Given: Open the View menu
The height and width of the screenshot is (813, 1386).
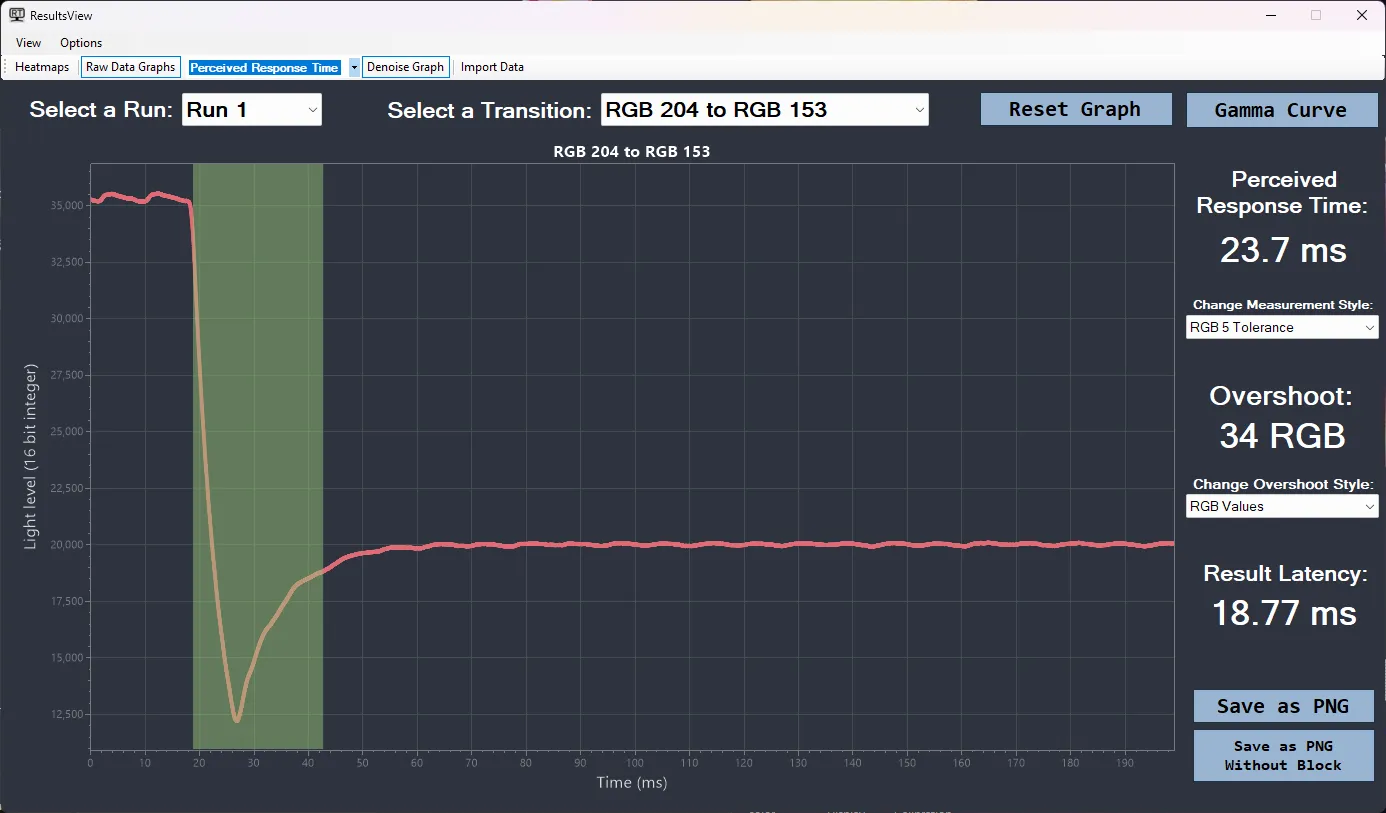Looking at the screenshot, I should [29, 43].
